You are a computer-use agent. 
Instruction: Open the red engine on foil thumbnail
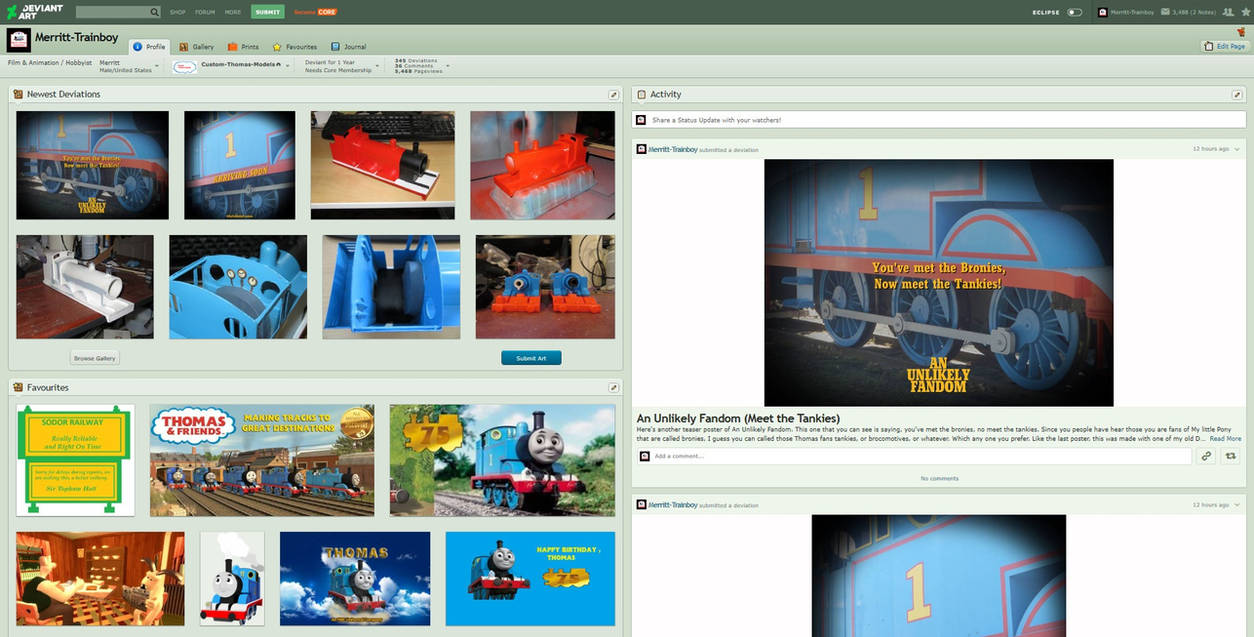[542, 165]
